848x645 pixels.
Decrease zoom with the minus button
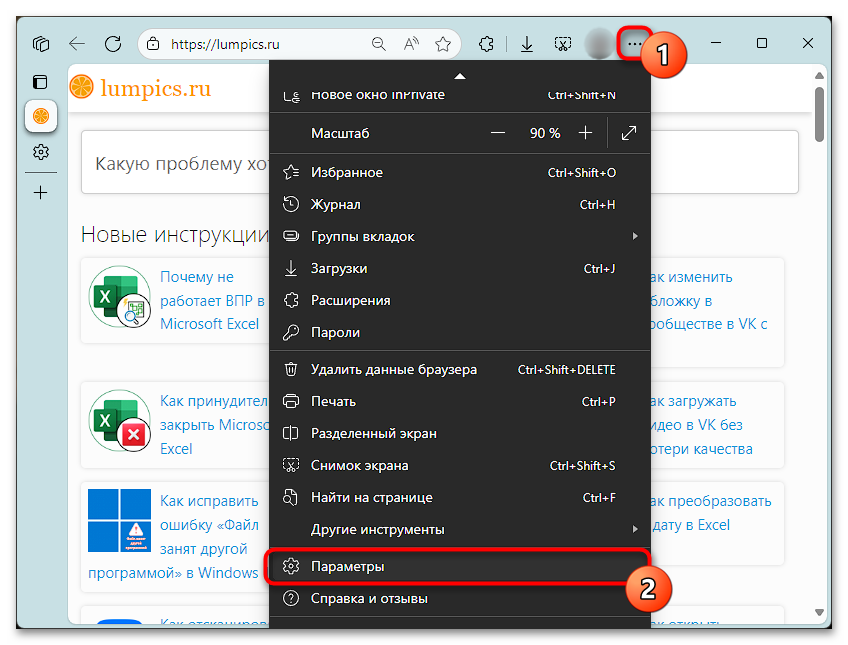click(x=498, y=133)
